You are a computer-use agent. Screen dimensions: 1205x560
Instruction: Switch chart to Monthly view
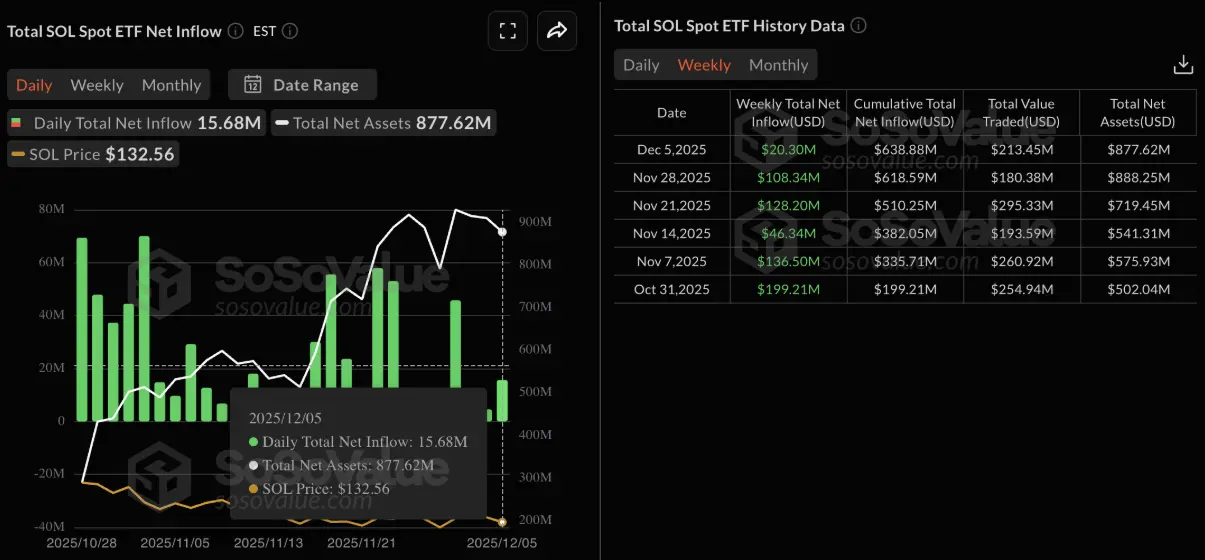point(171,85)
